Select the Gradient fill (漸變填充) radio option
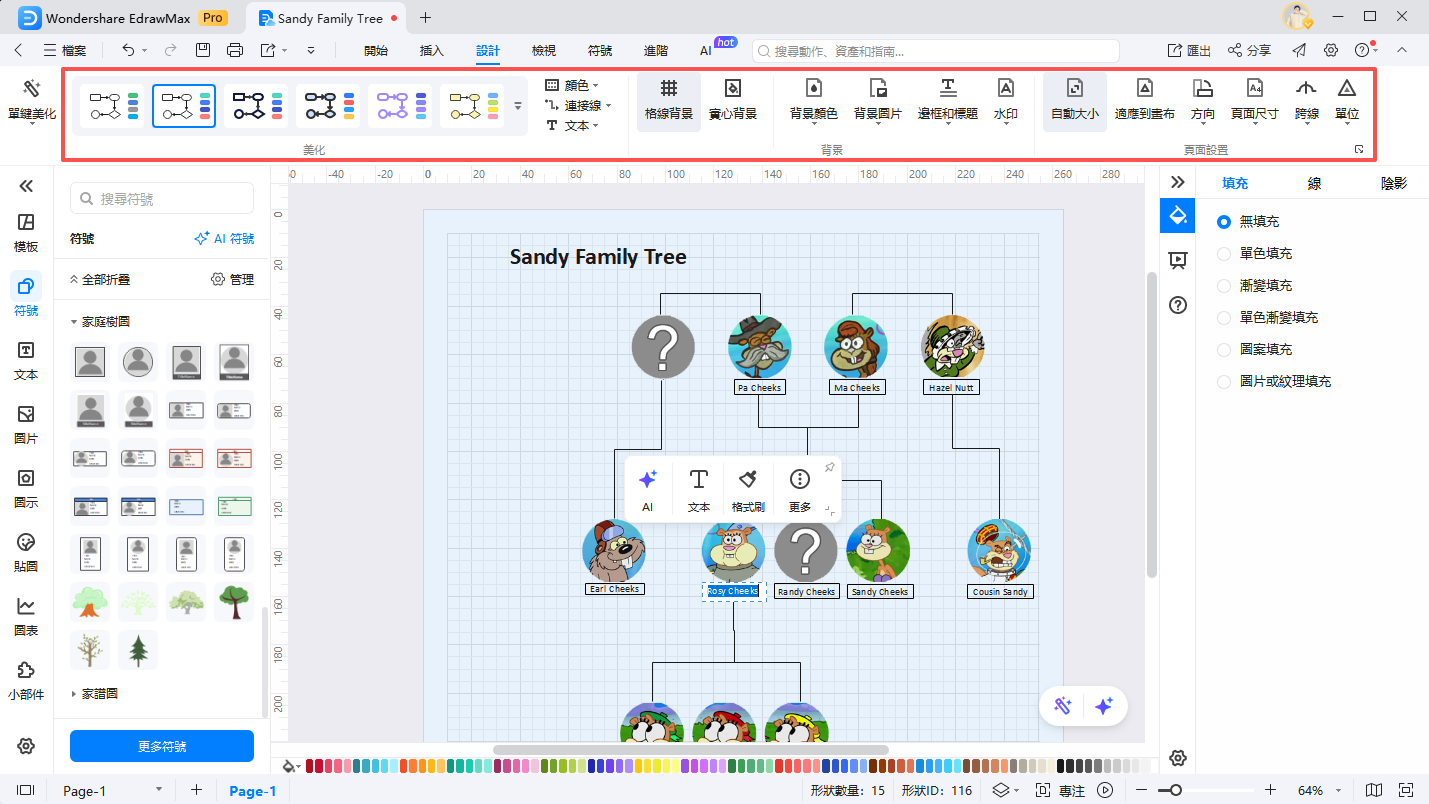 click(x=1224, y=286)
